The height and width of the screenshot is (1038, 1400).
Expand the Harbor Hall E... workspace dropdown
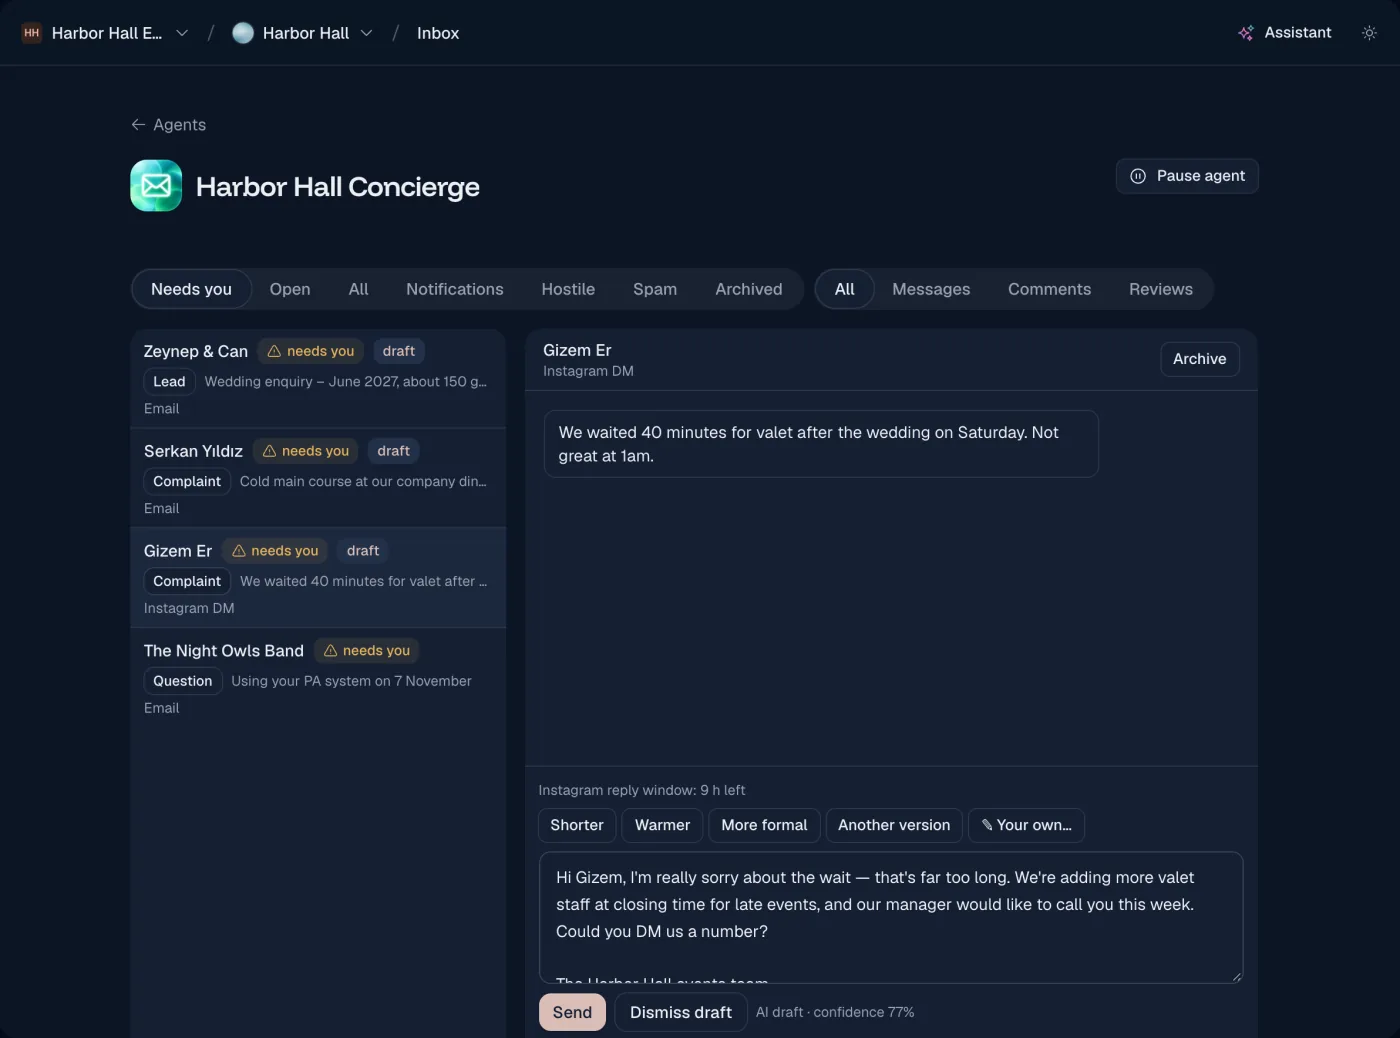coord(182,33)
